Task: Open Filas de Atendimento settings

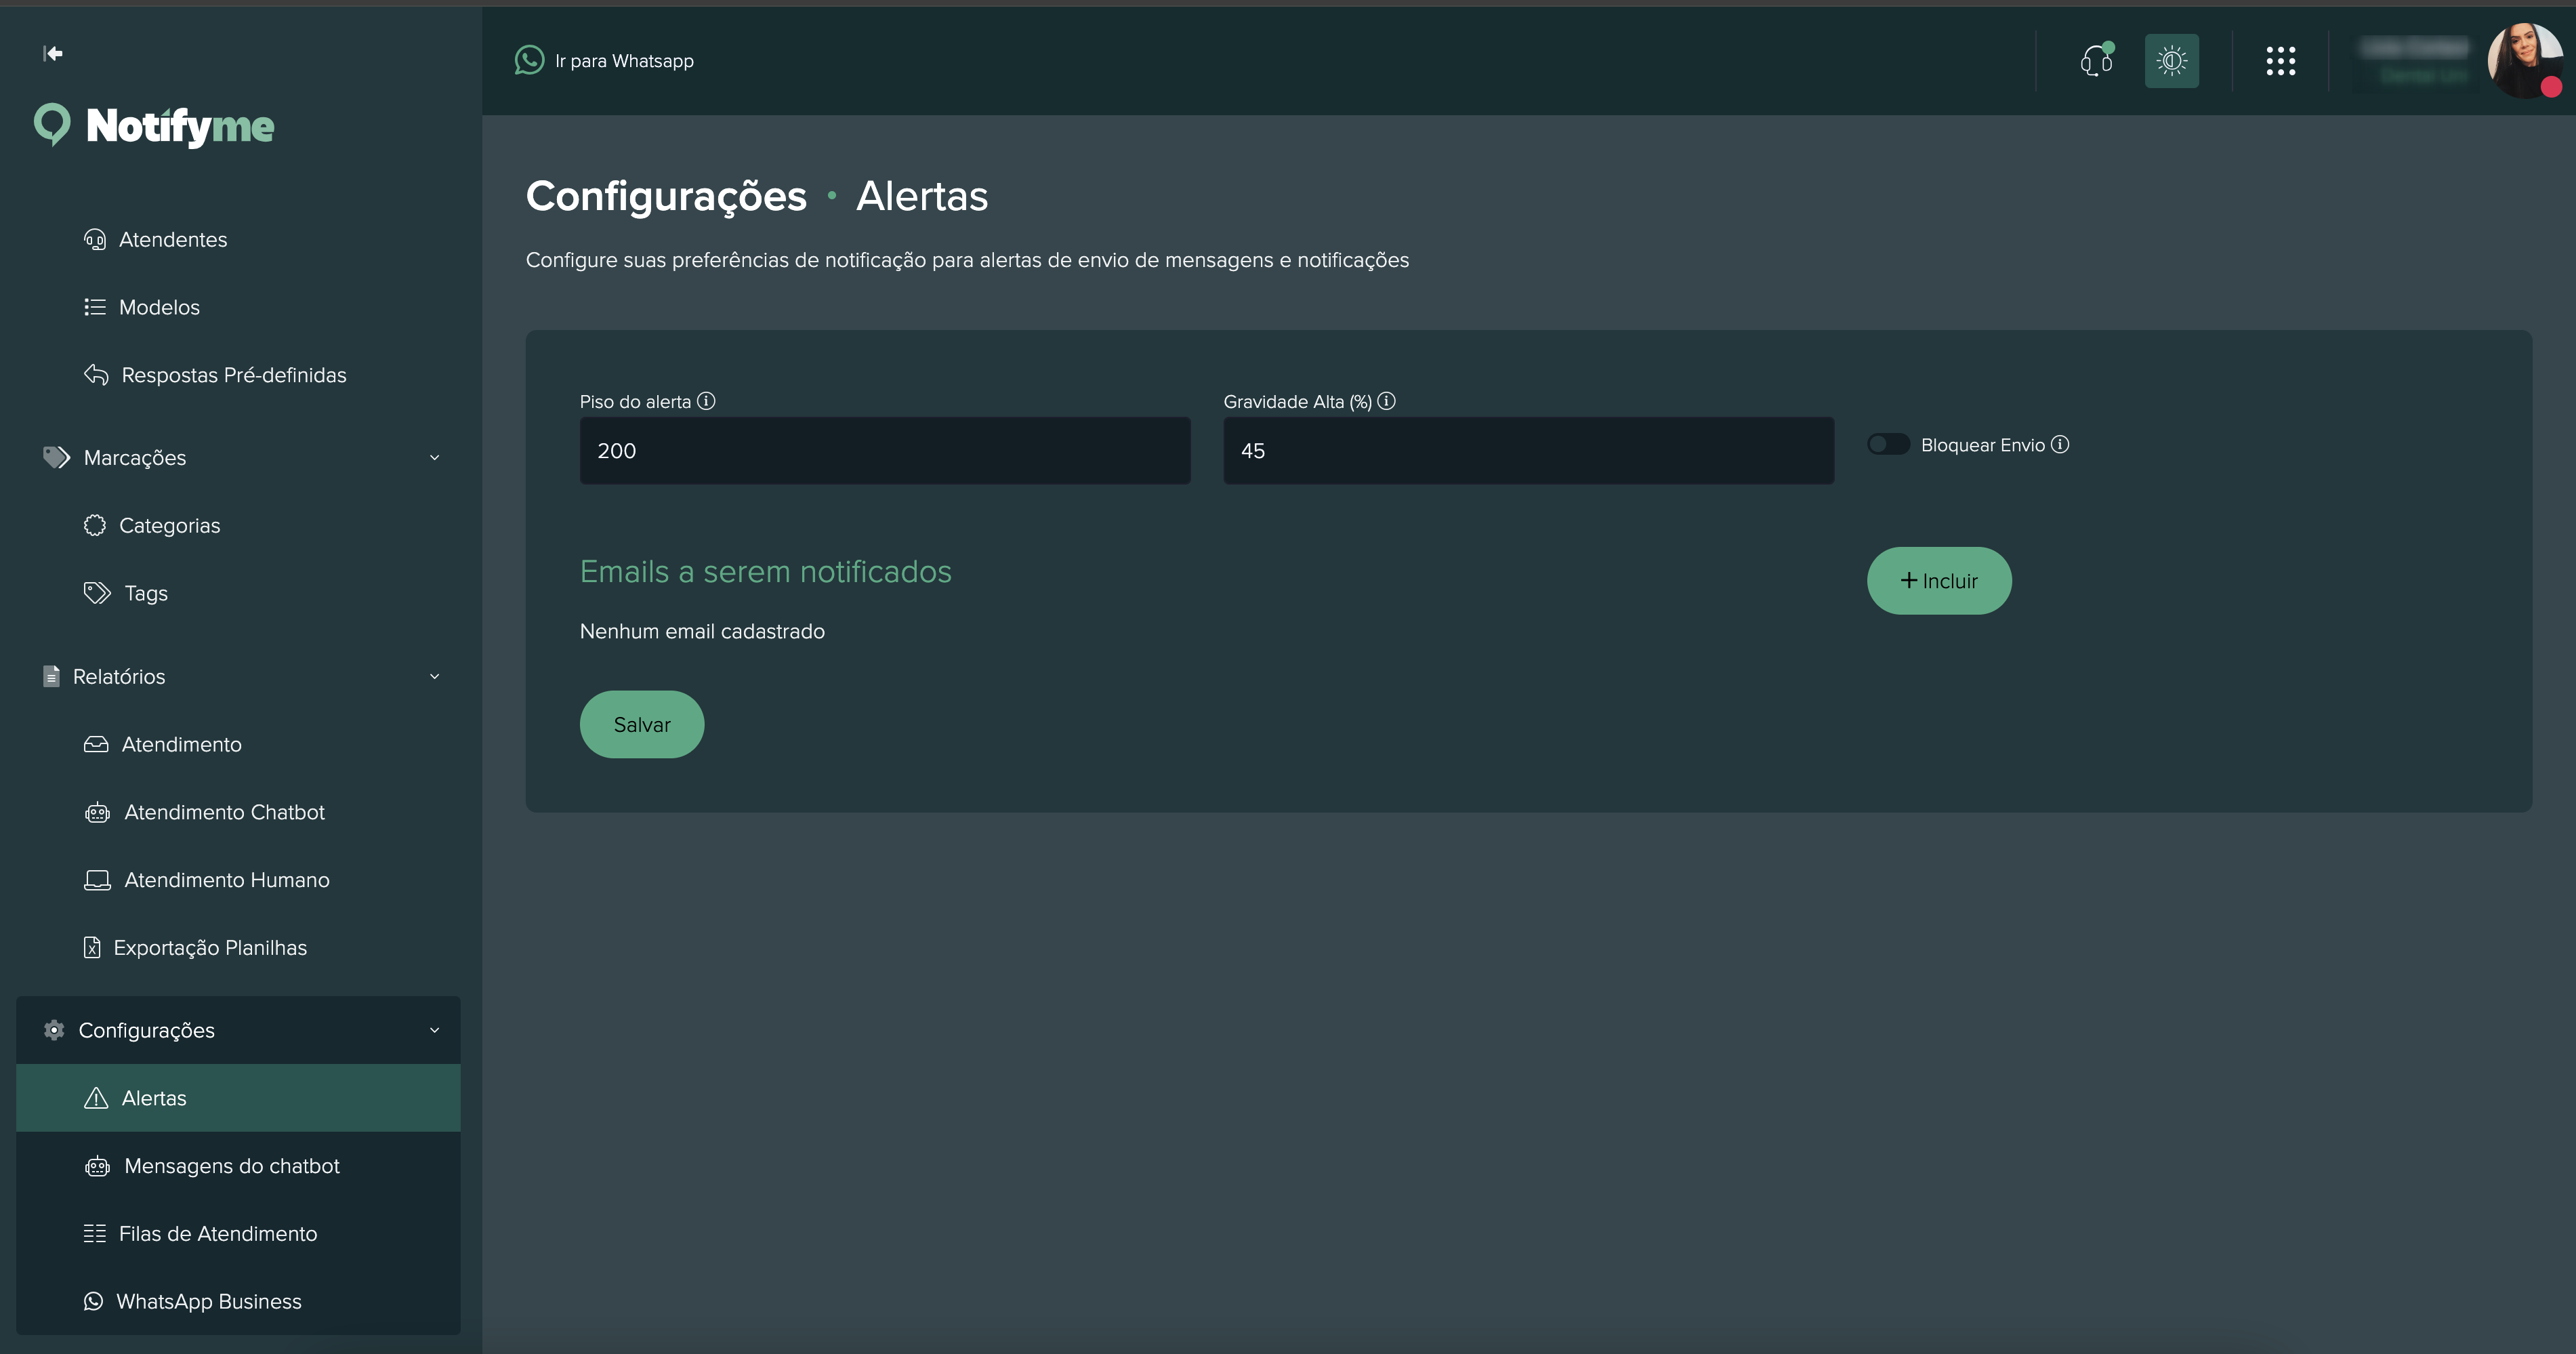Action: click(218, 1233)
